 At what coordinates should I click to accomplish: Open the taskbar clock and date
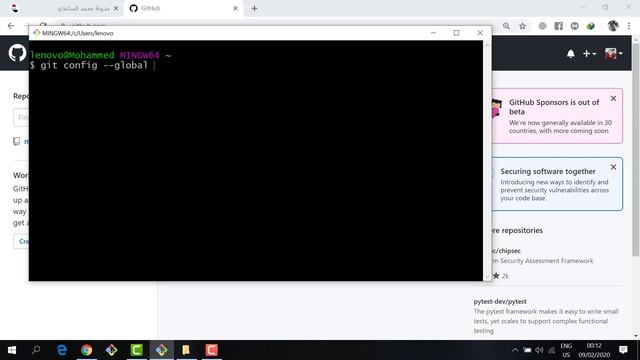pos(594,350)
